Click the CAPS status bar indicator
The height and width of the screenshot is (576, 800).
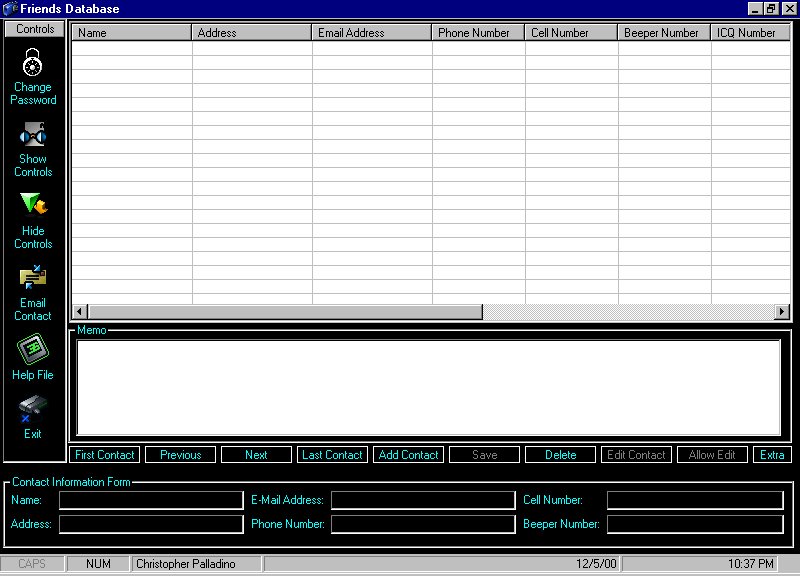(32, 564)
